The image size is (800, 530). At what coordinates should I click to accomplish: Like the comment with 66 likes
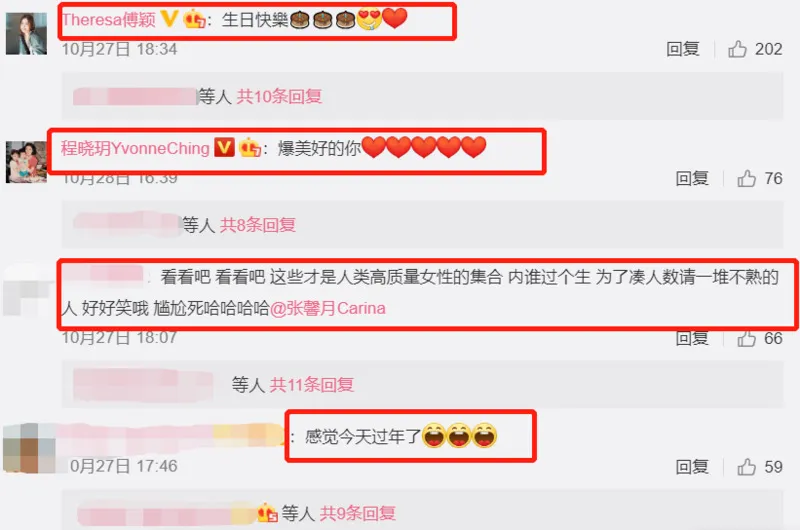[746, 339]
